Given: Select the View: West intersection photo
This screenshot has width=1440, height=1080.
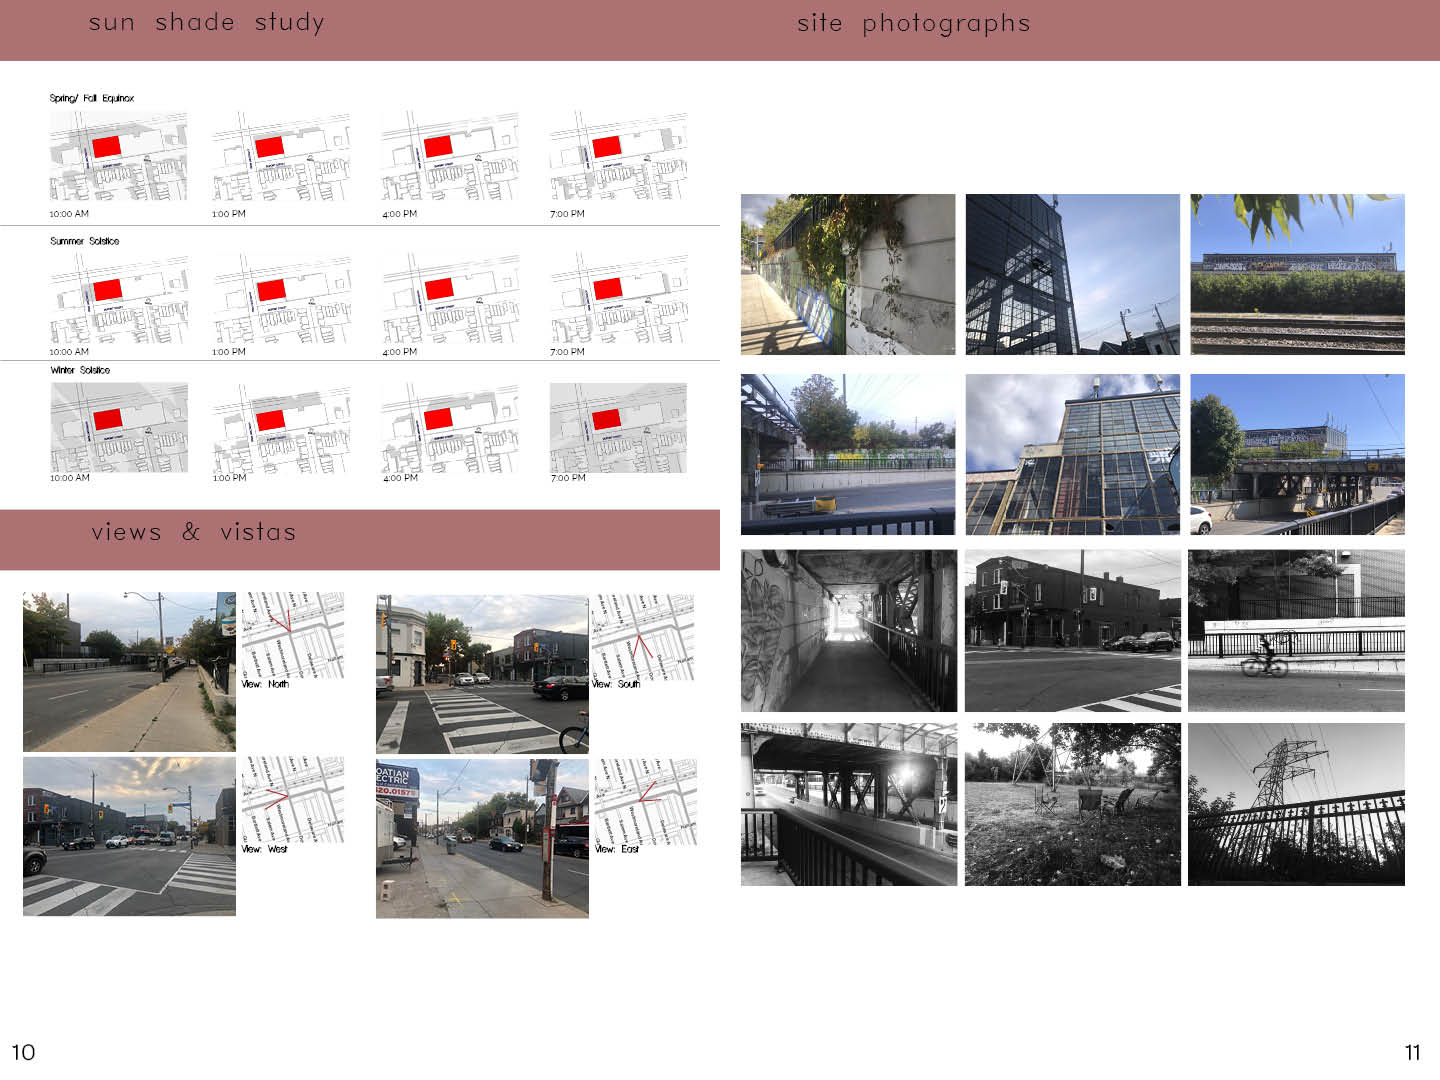Looking at the screenshot, I should click(x=129, y=836).
